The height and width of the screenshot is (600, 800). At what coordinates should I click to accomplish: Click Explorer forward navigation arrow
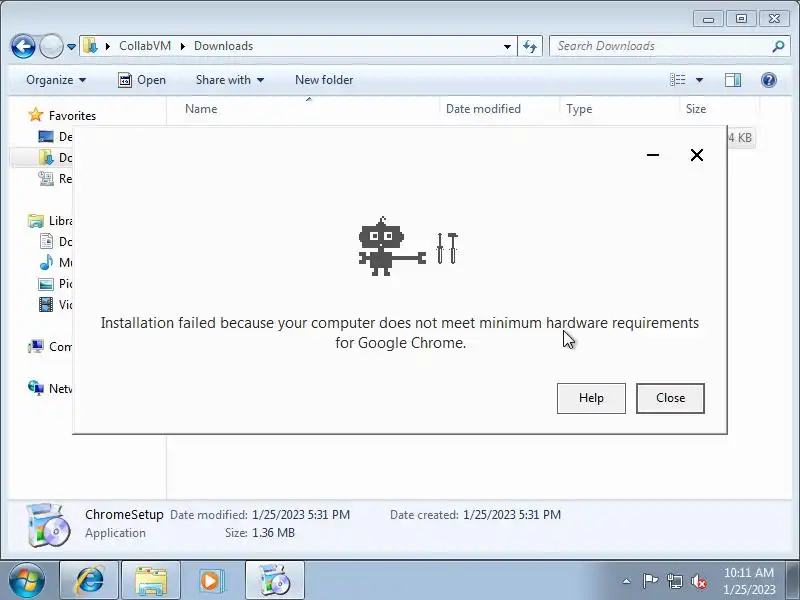pos(51,46)
